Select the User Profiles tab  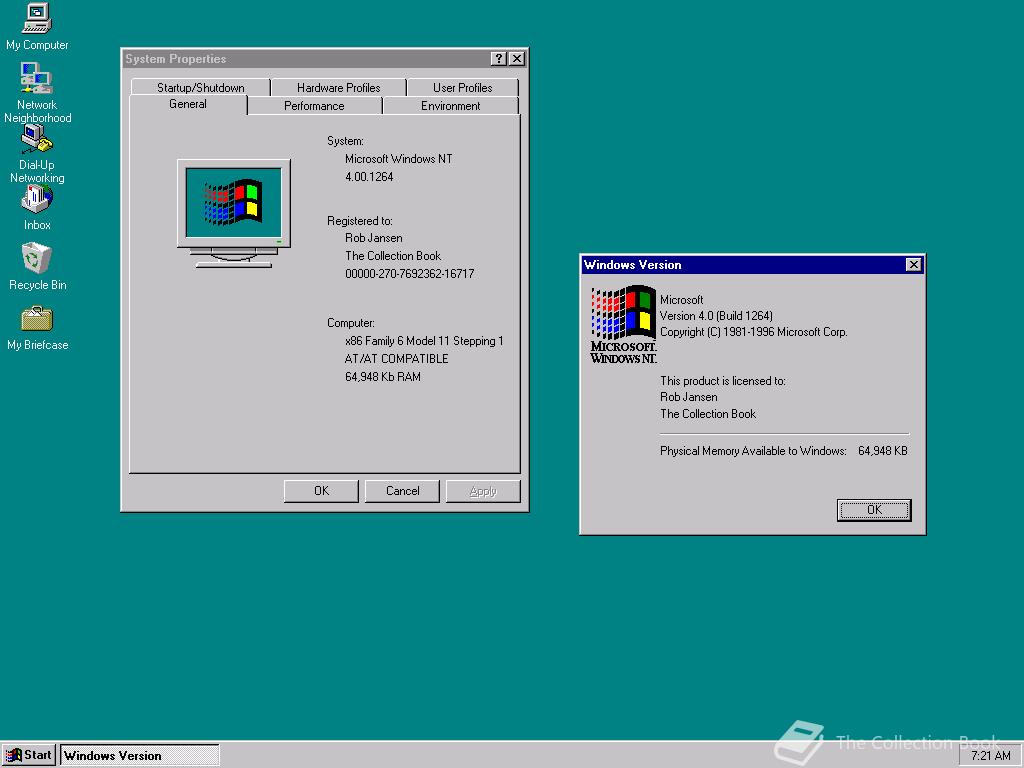[462, 88]
